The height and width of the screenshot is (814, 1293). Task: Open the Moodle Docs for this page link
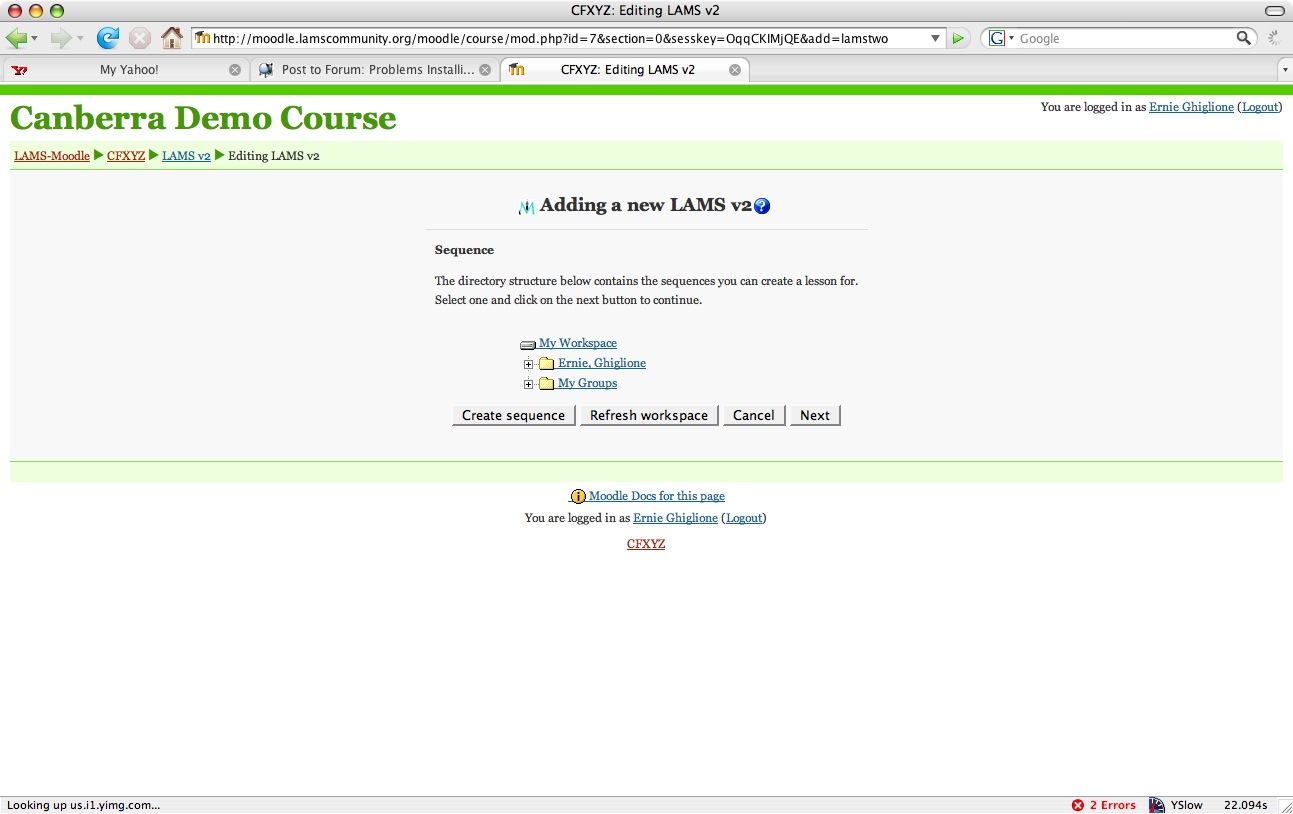(x=656, y=496)
